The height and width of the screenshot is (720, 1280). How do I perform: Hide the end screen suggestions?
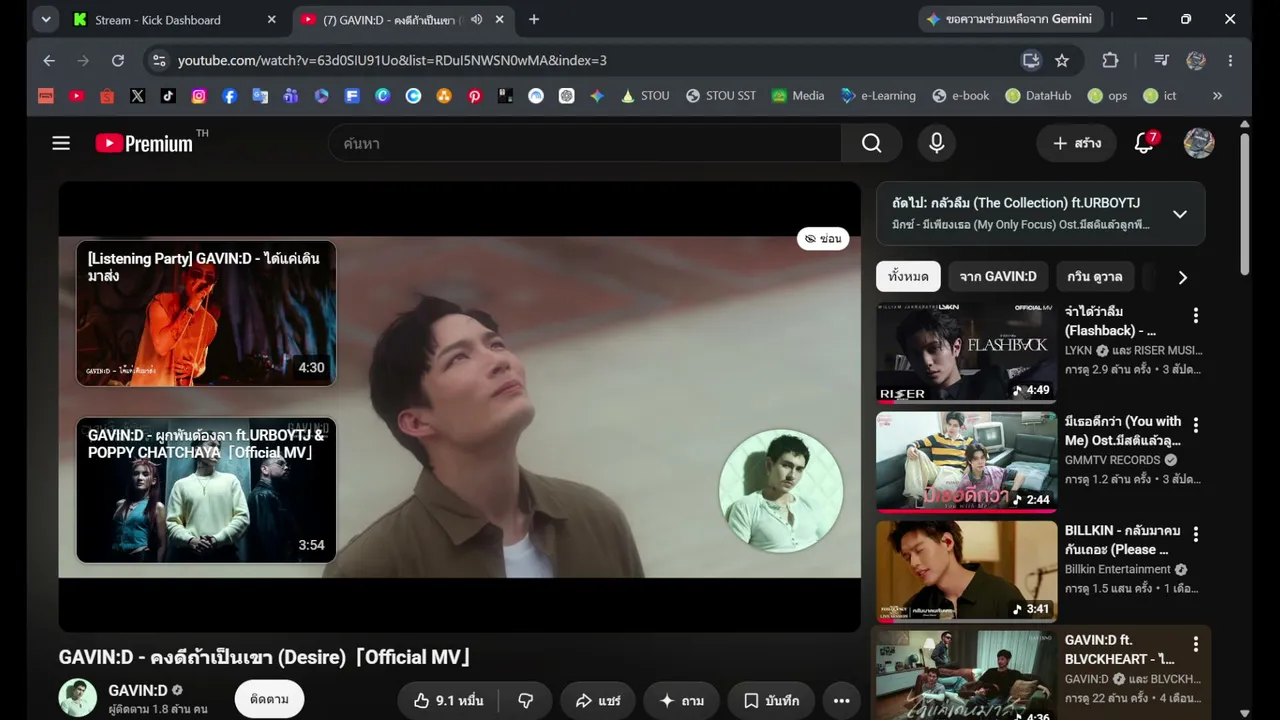point(823,239)
